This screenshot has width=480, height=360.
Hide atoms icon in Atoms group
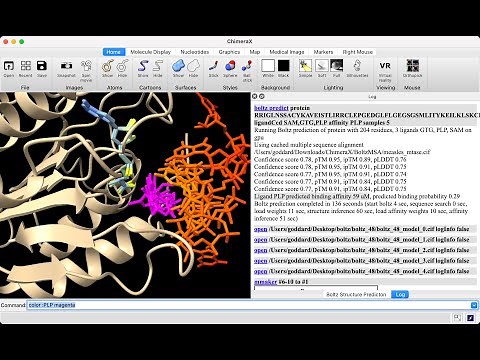tap(122, 66)
